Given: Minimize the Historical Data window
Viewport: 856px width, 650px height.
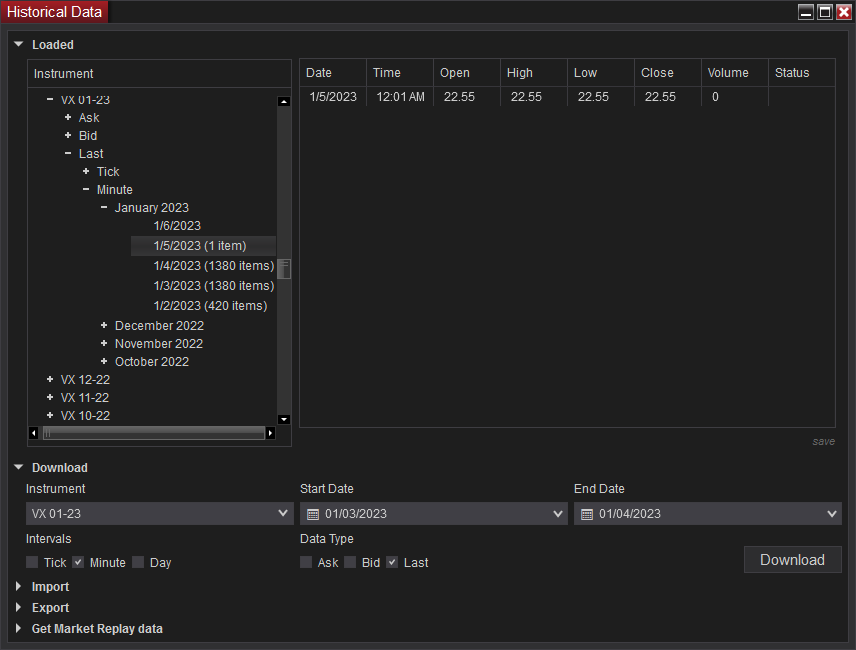Looking at the screenshot, I should tap(806, 12).
